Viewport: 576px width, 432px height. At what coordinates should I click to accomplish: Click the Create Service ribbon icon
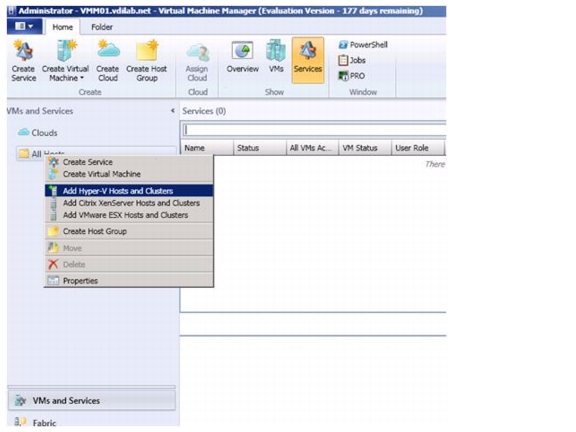pos(24,61)
